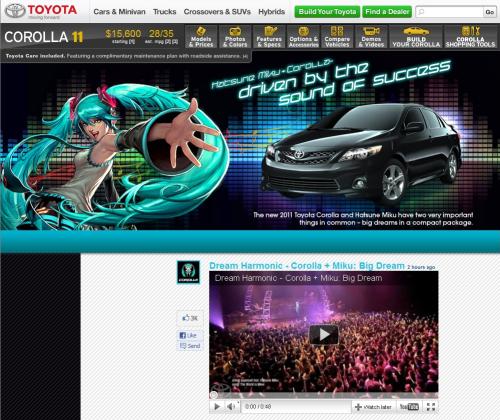
Task: Open Trucks menu
Action: (165, 12)
